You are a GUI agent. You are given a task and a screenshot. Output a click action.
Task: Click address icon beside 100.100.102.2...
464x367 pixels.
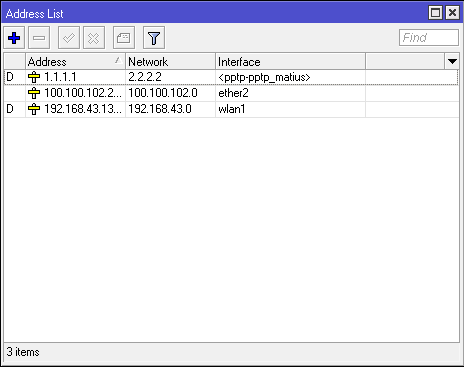(x=34, y=93)
